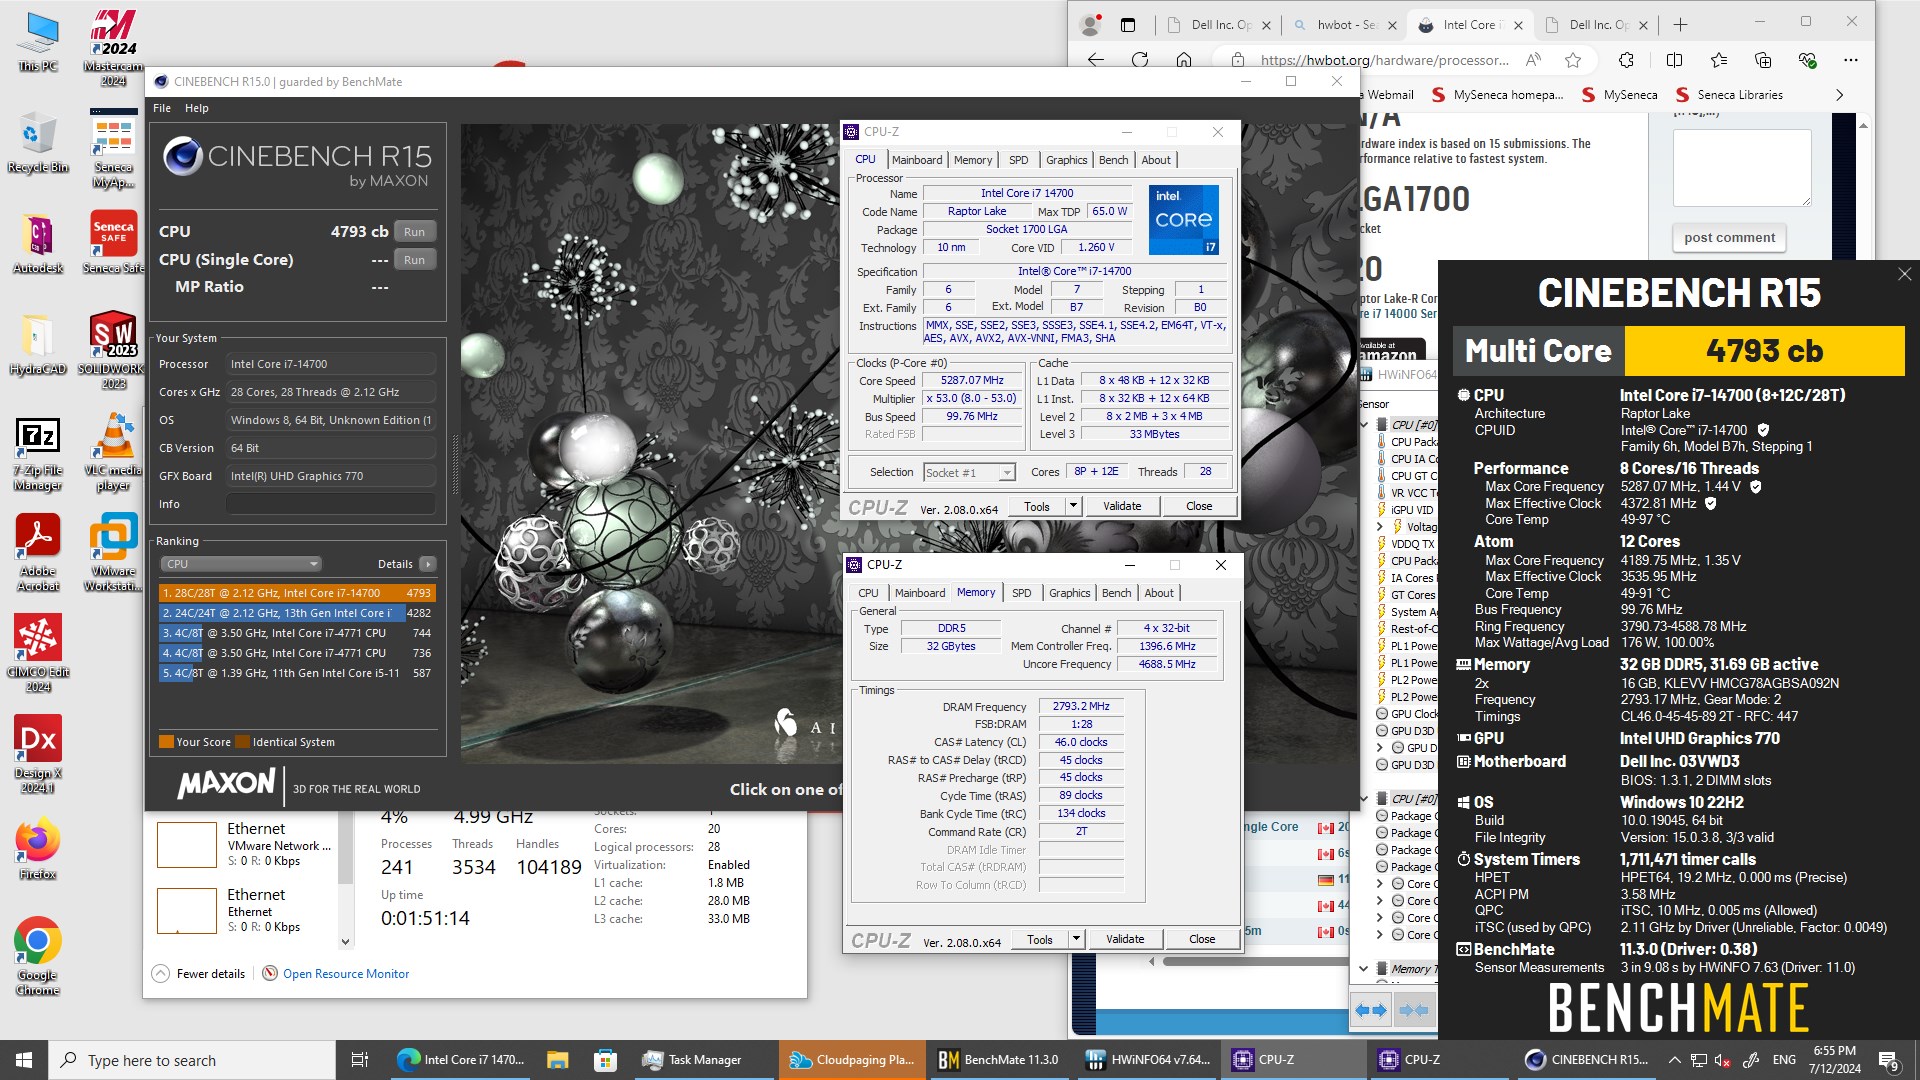Click Validate in CPU-Z Memory window
This screenshot has width=1920, height=1080.
click(x=1125, y=939)
